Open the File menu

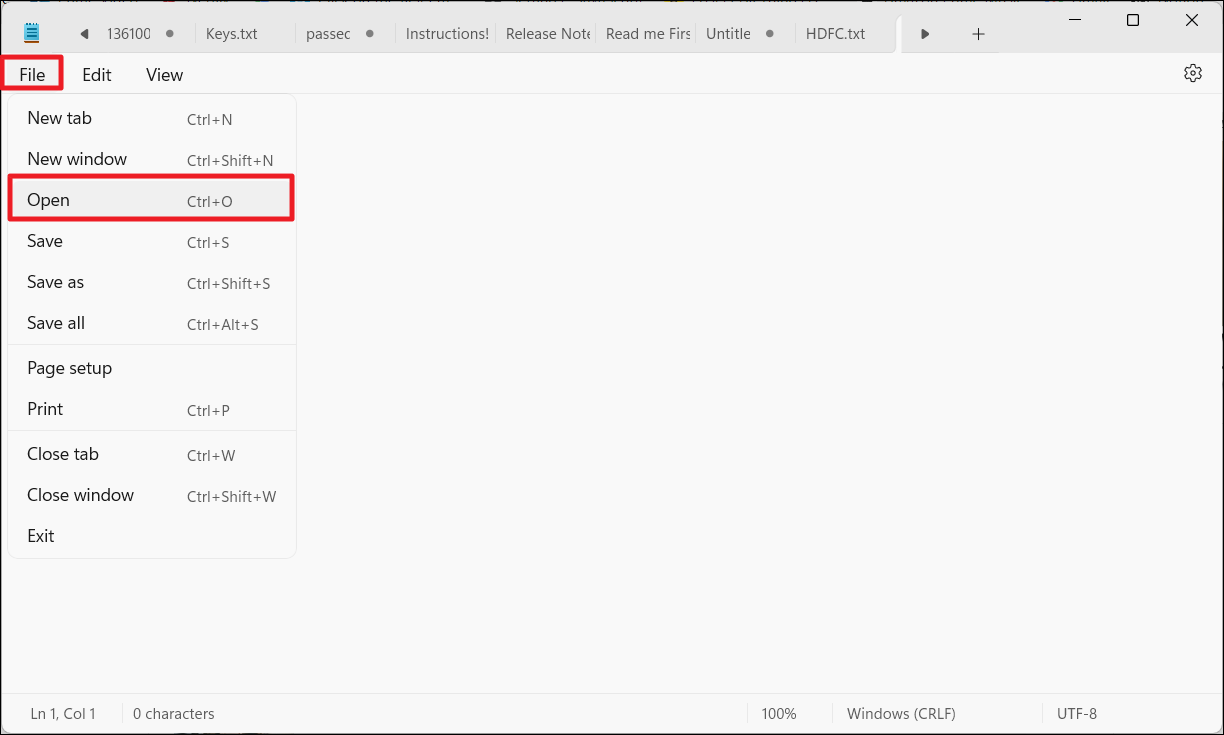click(x=32, y=74)
